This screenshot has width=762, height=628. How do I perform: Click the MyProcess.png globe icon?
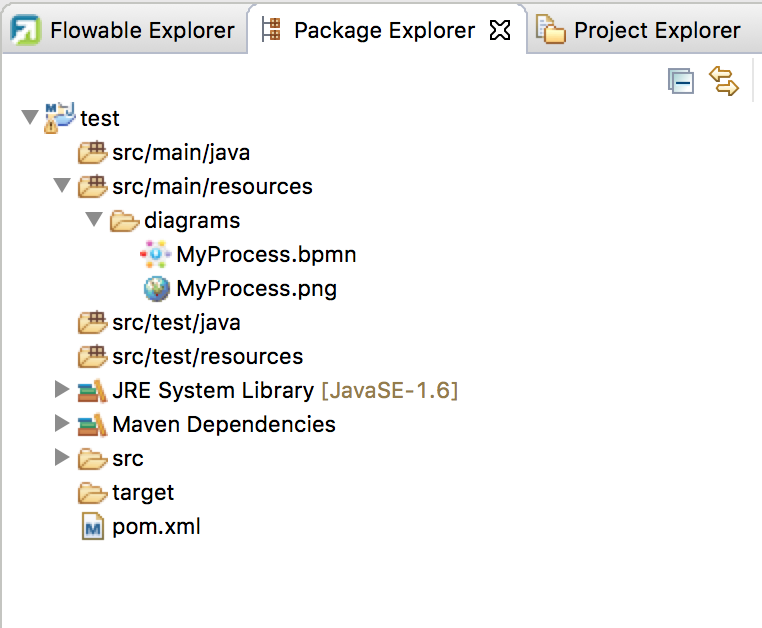pyautogui.click(x=156, y=289)
